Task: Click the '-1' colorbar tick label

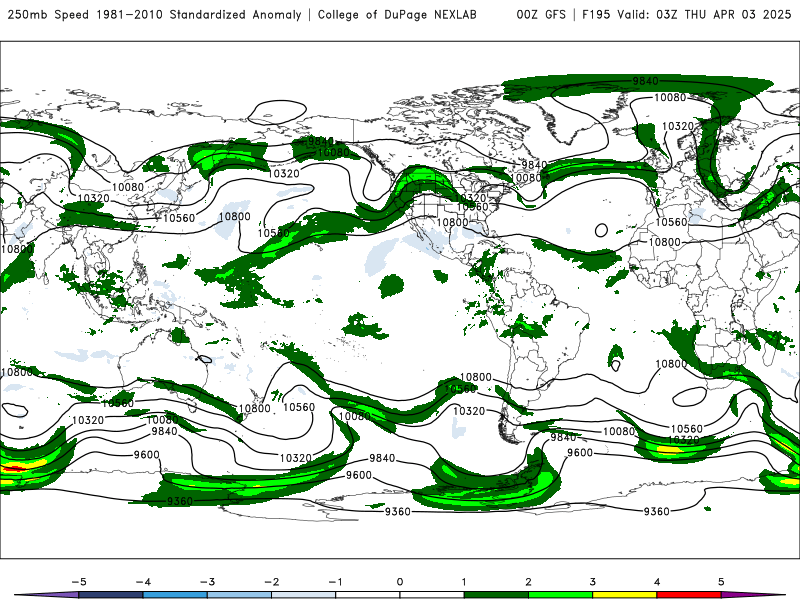Action: coord(335,582)
